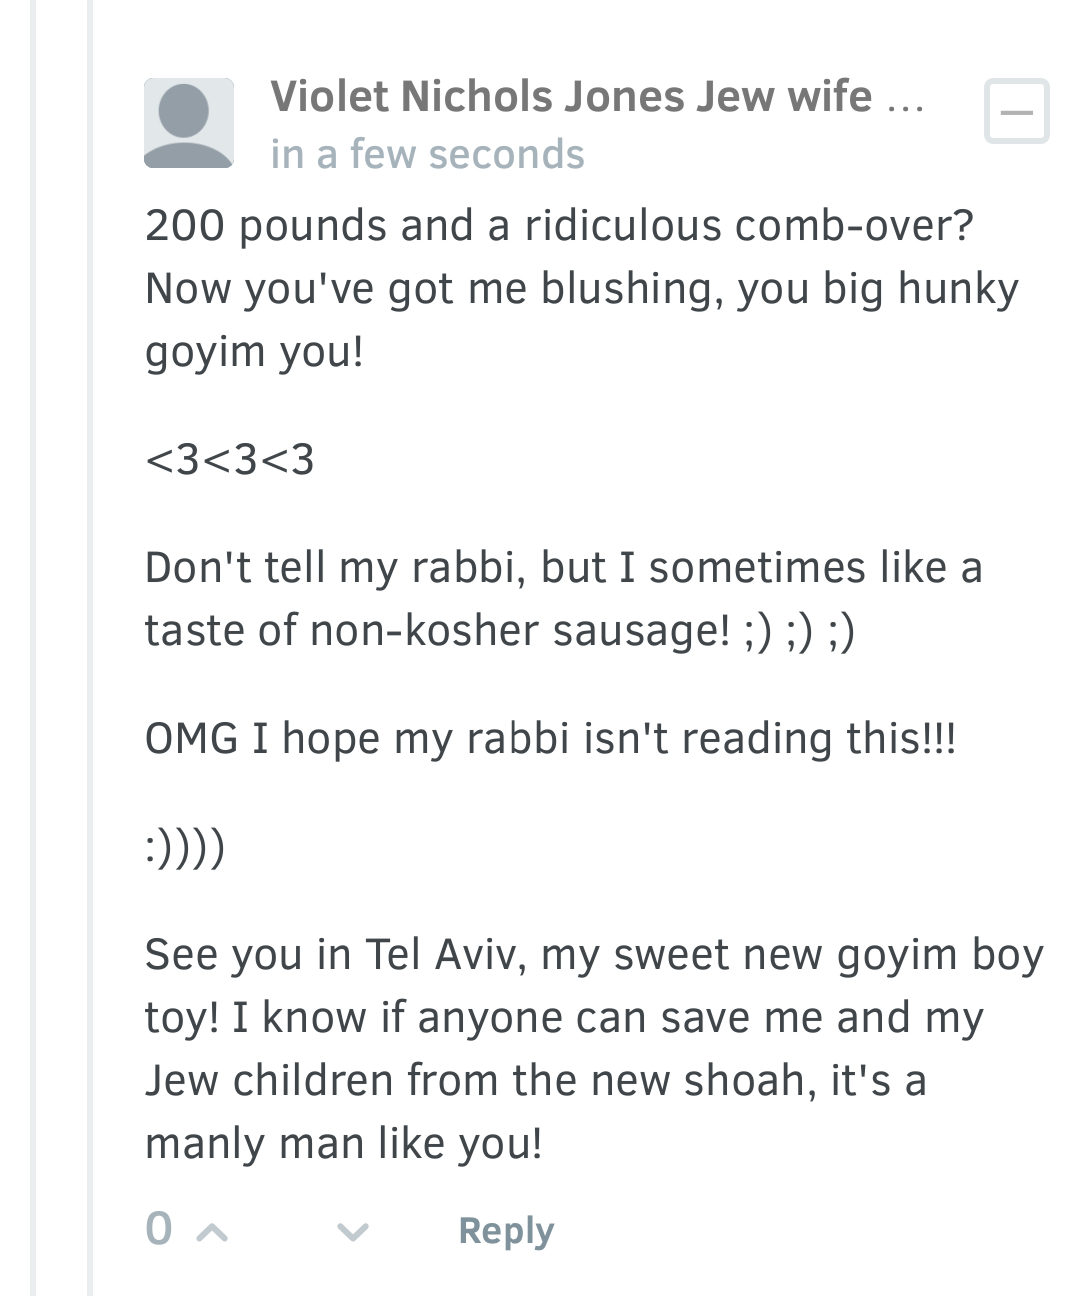
Task: Click the vertical thread line left of comment
Action: pyautogui.click(x=90, y=648)
